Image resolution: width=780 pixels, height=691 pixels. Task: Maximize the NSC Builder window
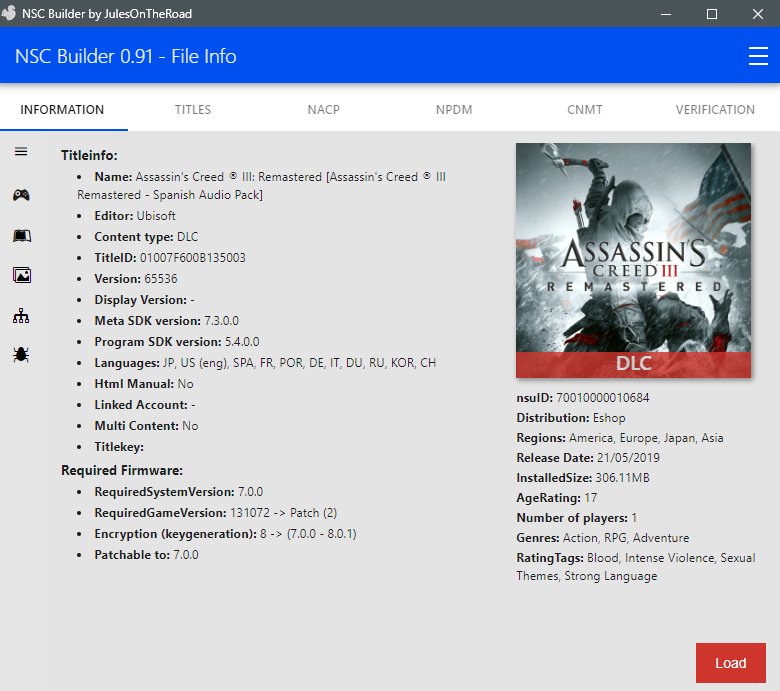coord(712,14)
